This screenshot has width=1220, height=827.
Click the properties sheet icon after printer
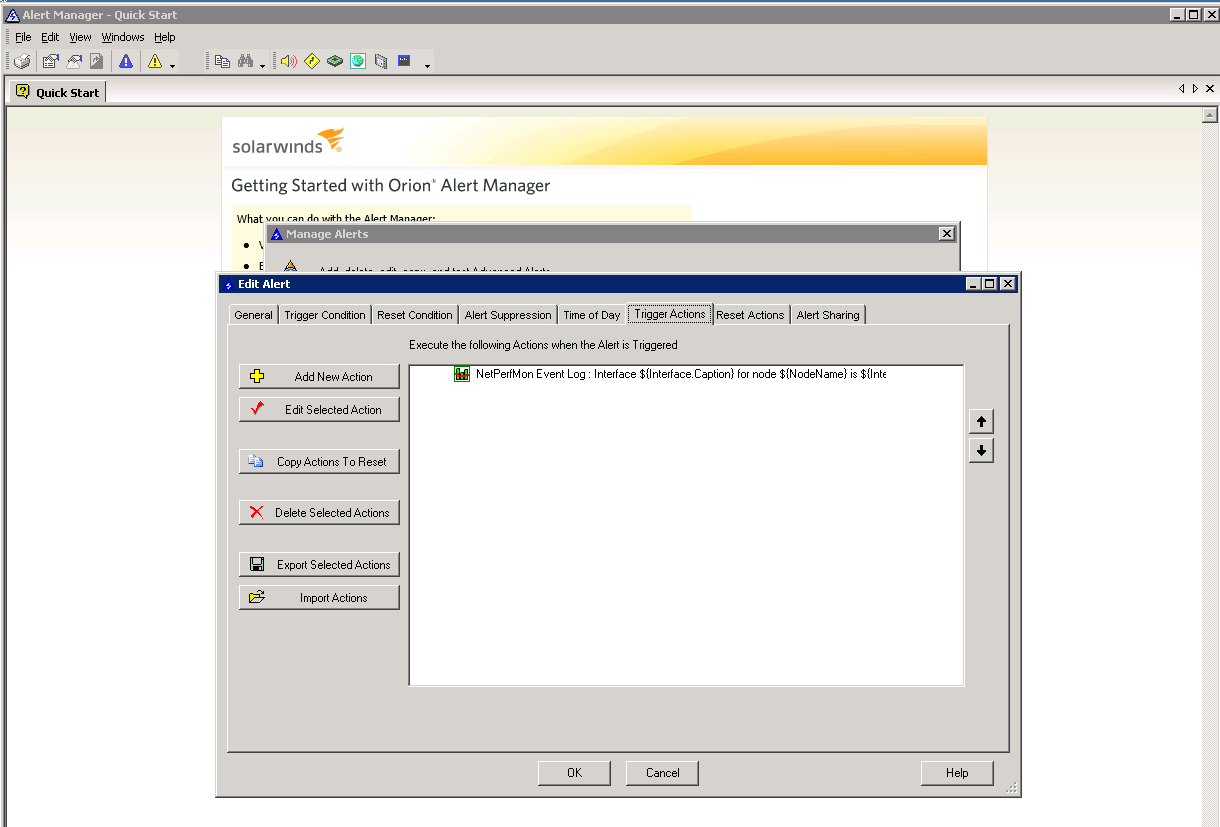(x=50, y=61)
